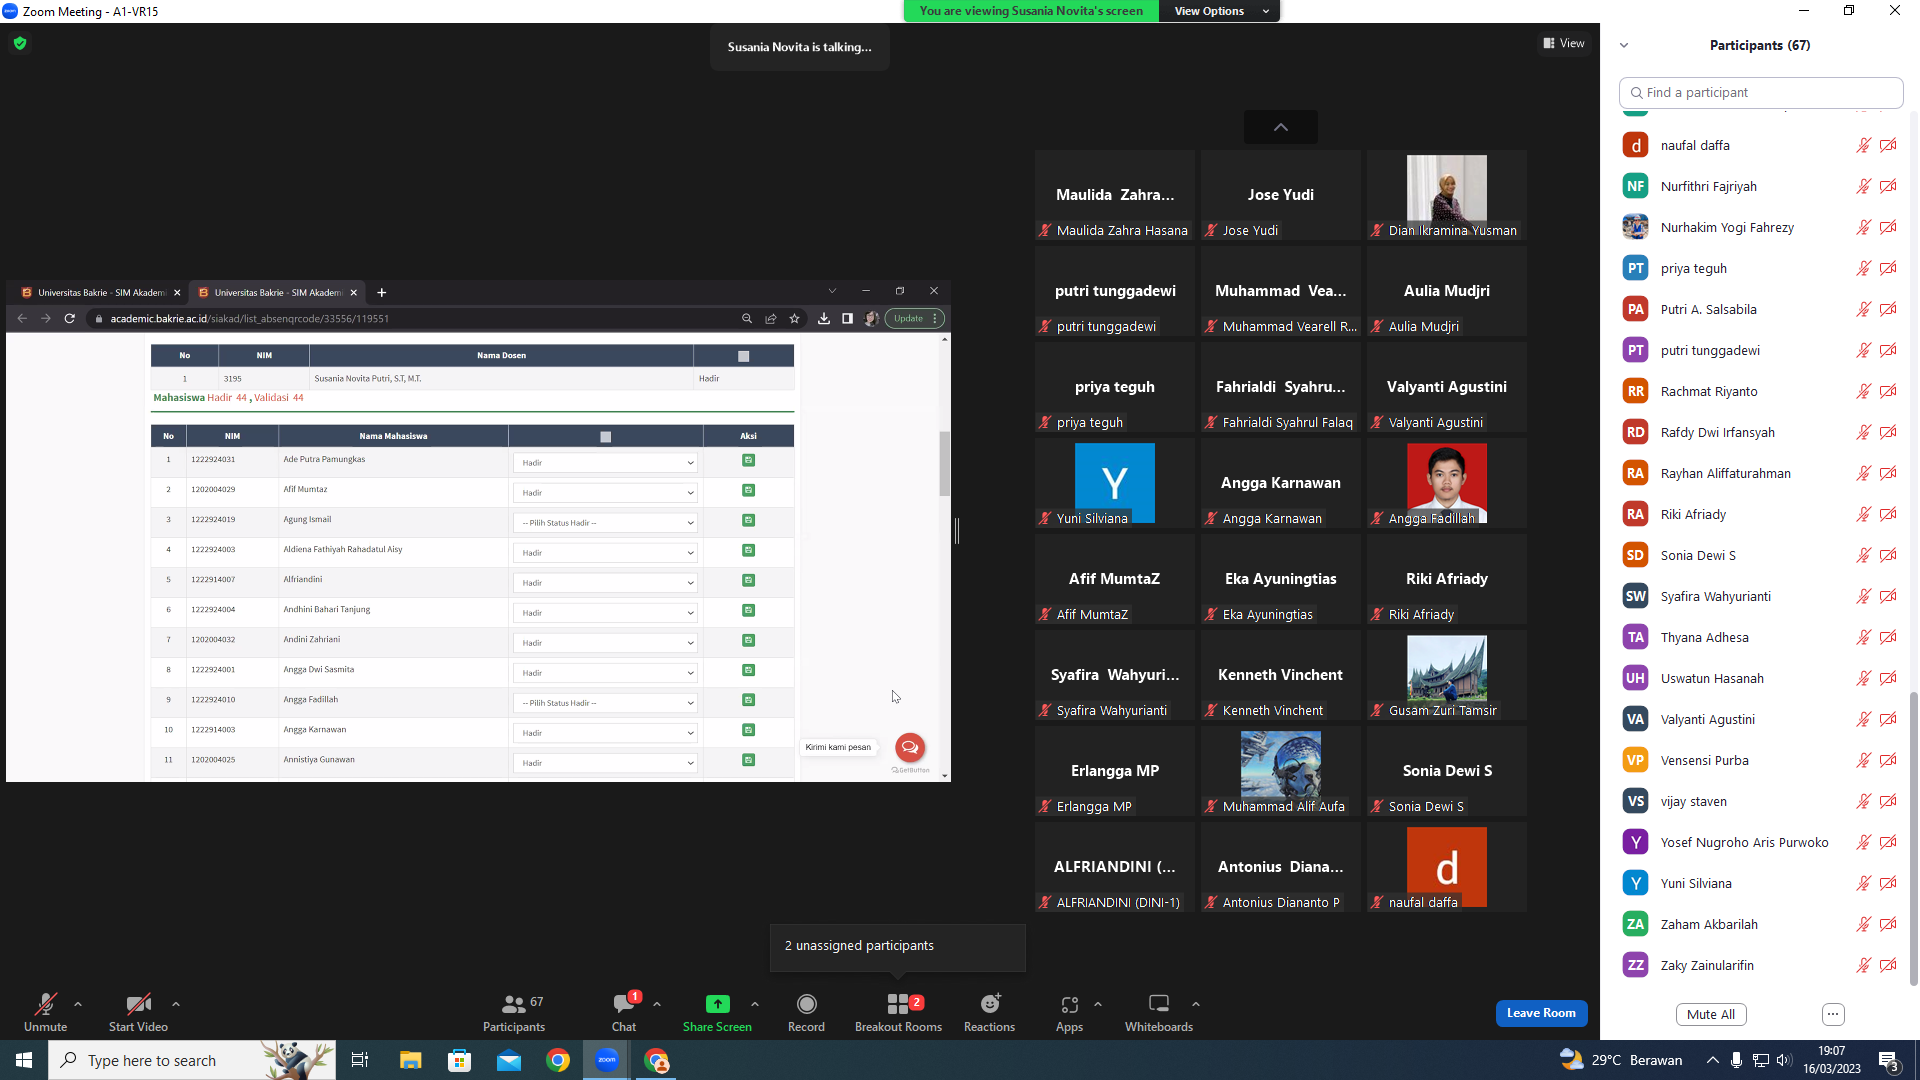The width and height of the screenshot is (1920, 1080).
Task: Open the Reactions icon
Action: [990, 1004]
